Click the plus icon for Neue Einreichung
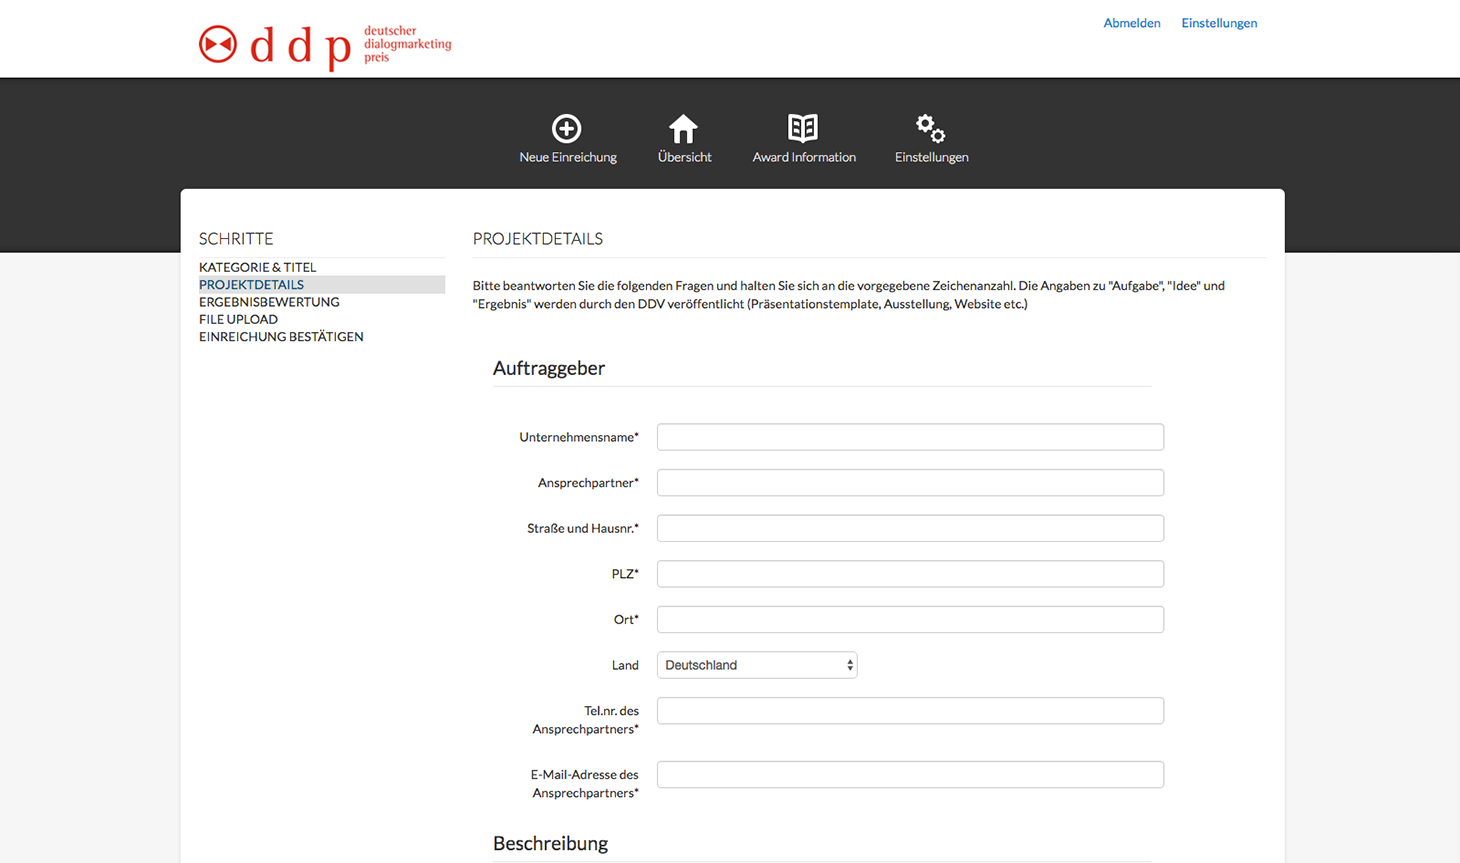 click(x=566, y=129)
